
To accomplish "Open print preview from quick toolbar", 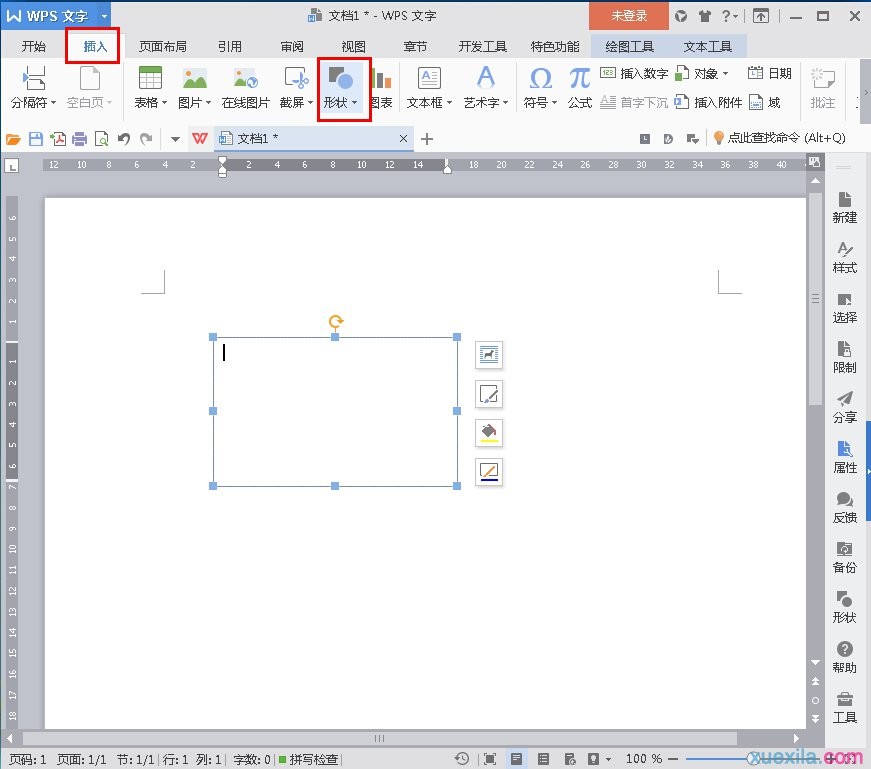I will (102, 139).
